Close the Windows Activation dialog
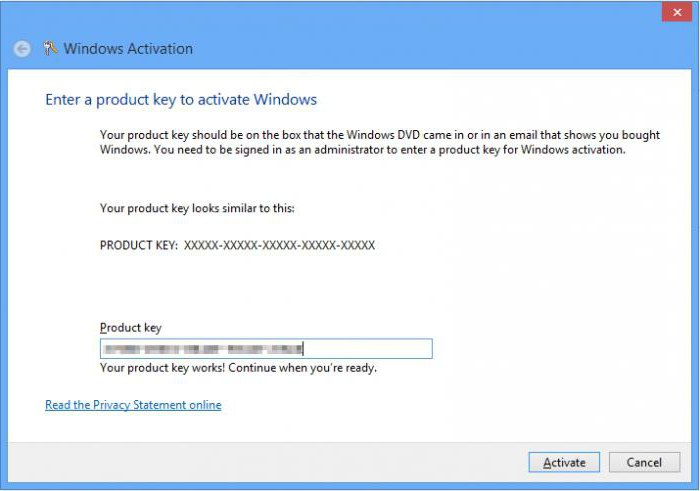The height and width of the screenshot is (491, 700). 677,12
